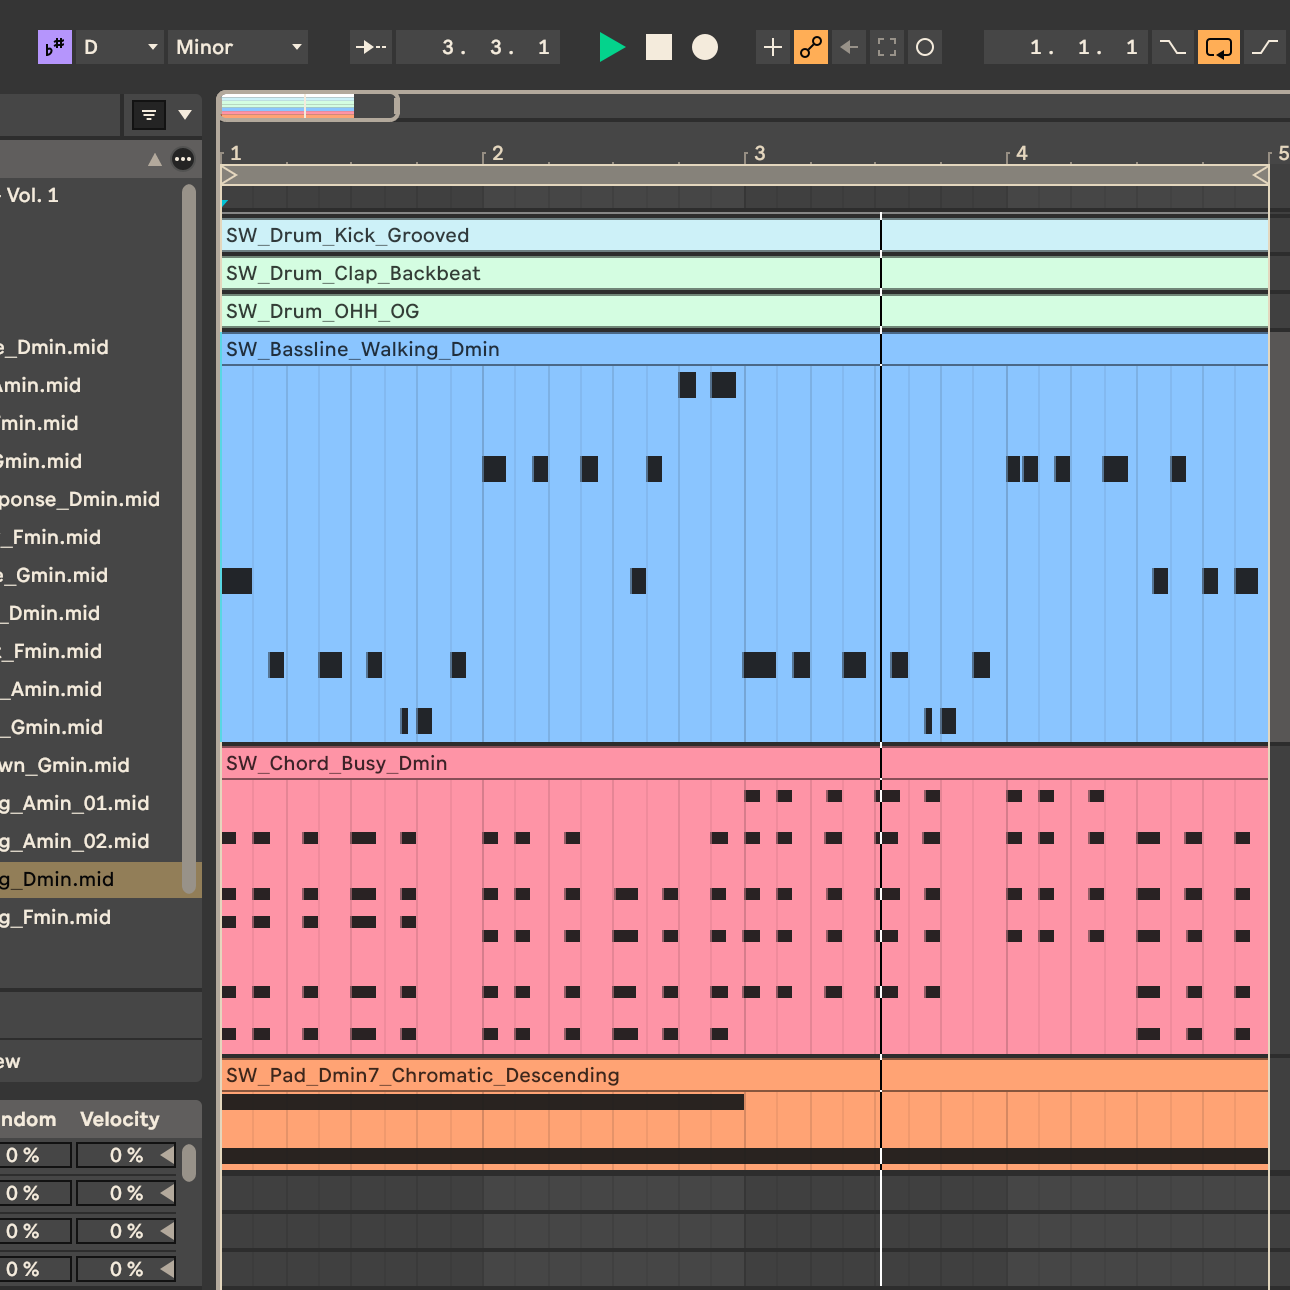Toggle the Automation Arm button
Viewport: 1290px width, 1290px height.
click(810, 47)
